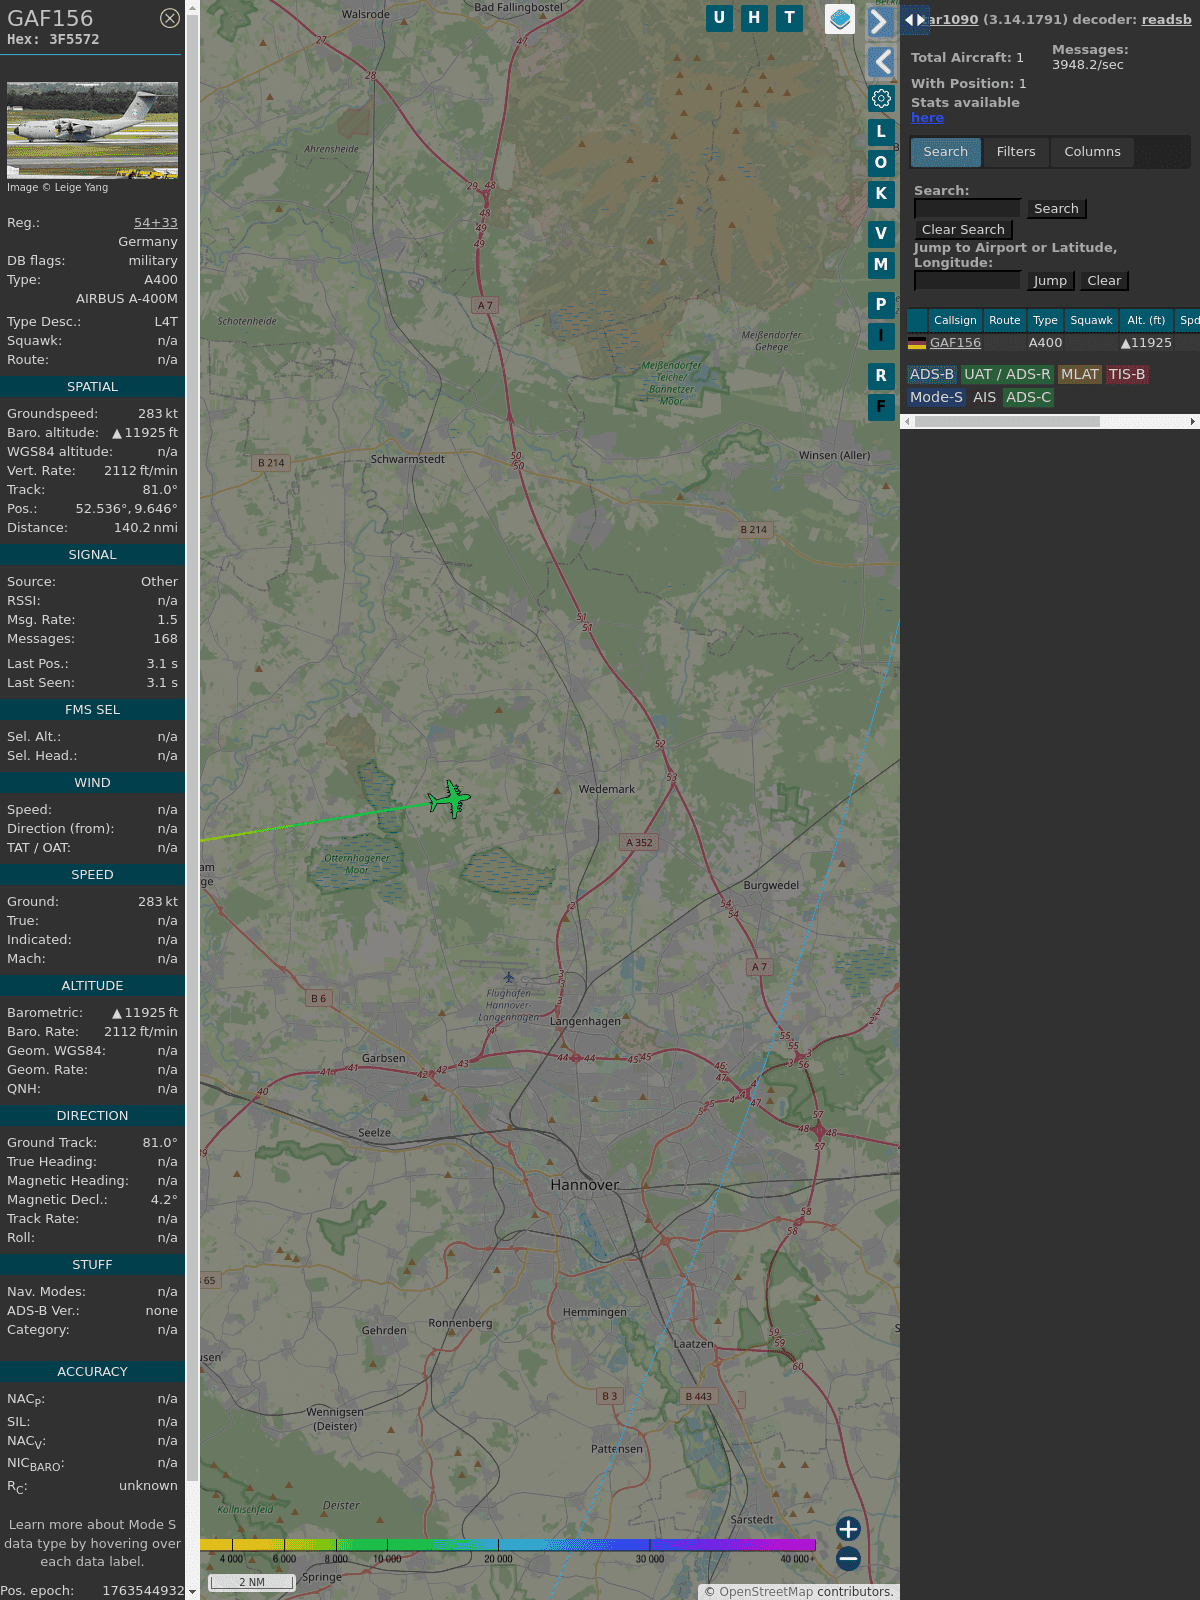Open the stats 'here' link
This screenshot has height=1600, width=1200.
[927, 118]
